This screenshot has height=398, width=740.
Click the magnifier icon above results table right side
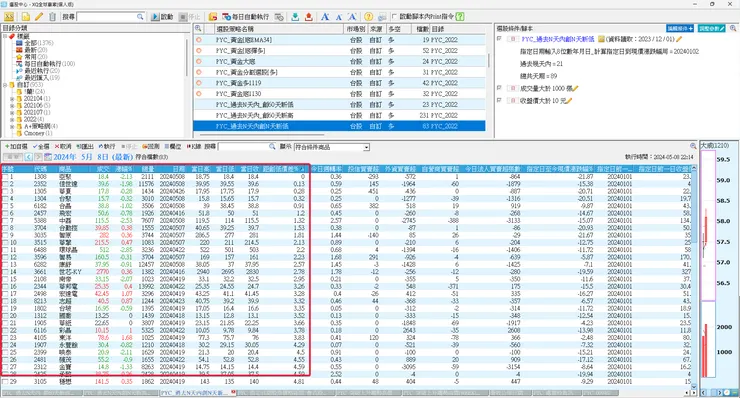(693, 146)
